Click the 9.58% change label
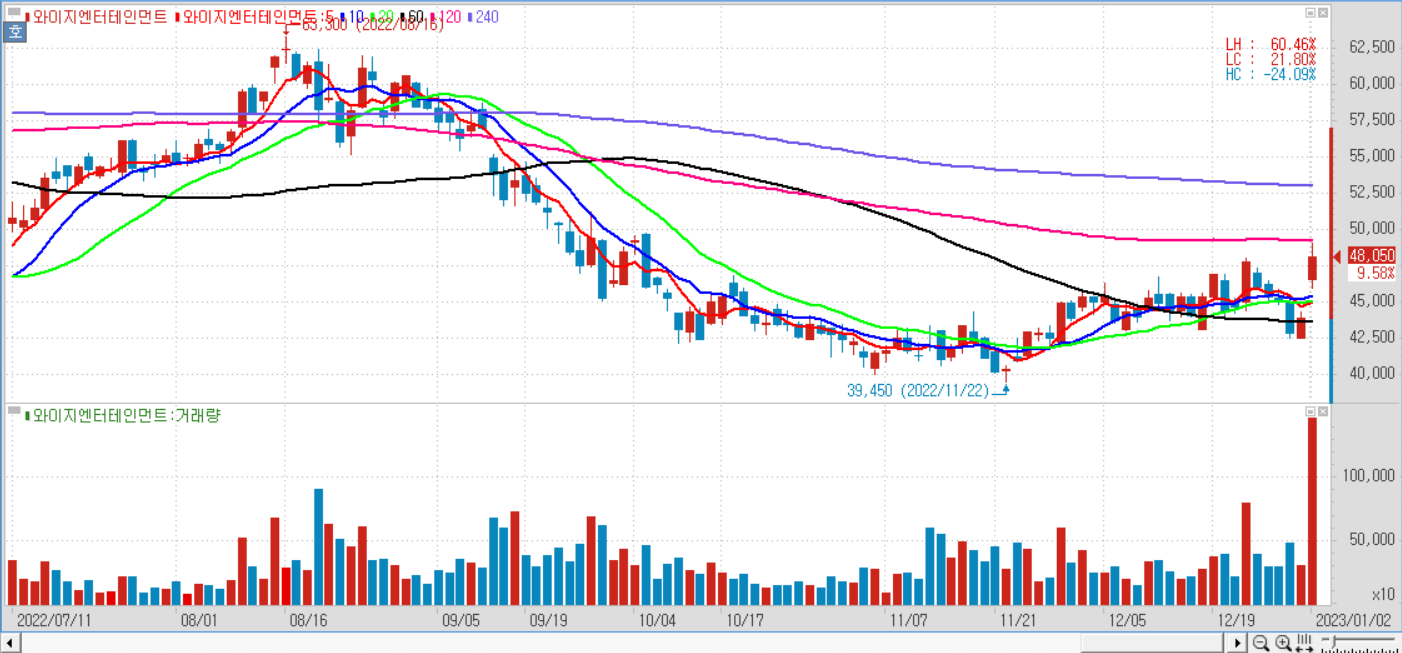Viewport: 1402px width, 653px height. (1375, 272)
